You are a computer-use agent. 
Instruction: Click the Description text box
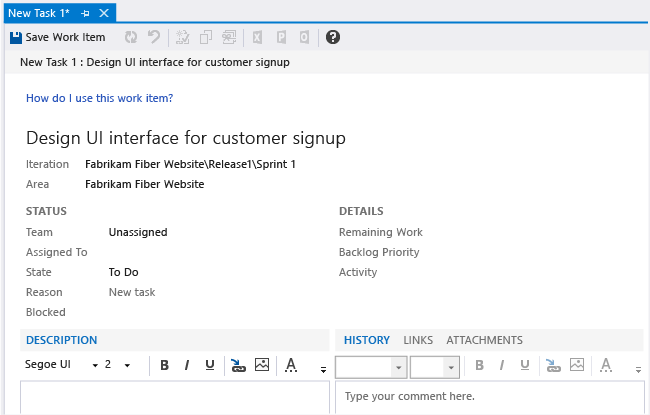click(175, 398)
